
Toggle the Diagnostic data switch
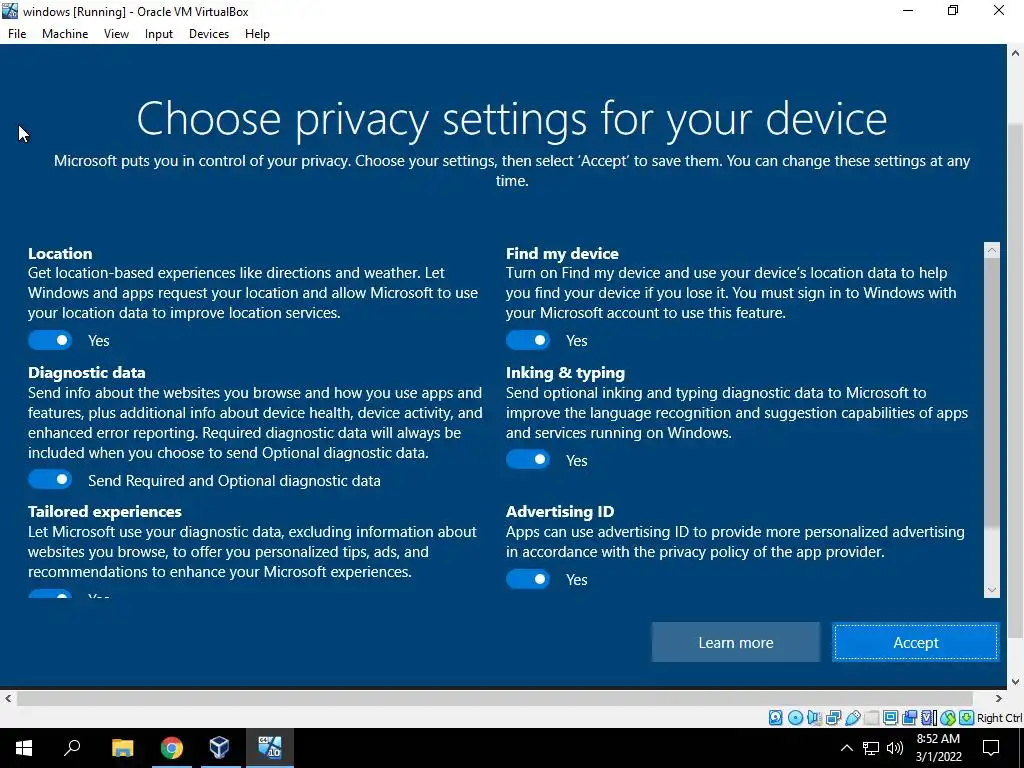(50, 480)
